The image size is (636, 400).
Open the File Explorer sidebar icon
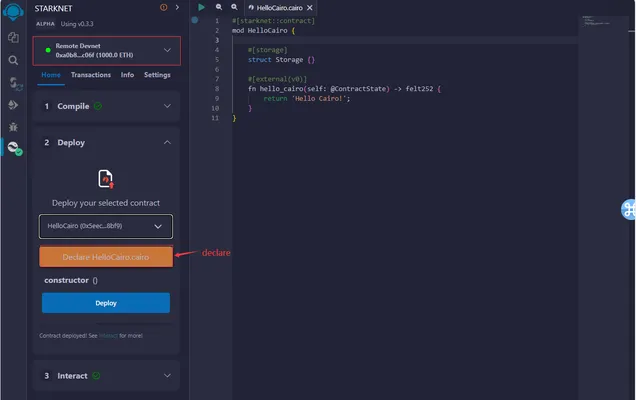(x=13, y=37)
